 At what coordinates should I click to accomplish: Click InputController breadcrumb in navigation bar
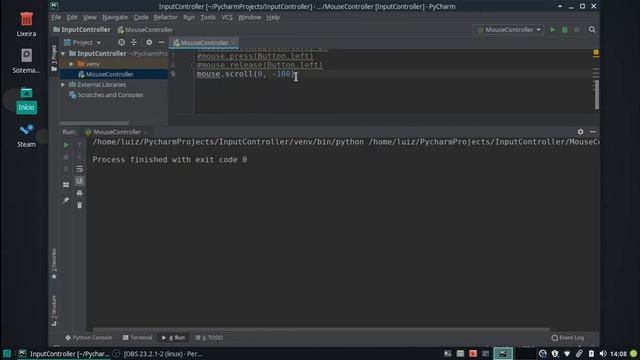point(82,29)
